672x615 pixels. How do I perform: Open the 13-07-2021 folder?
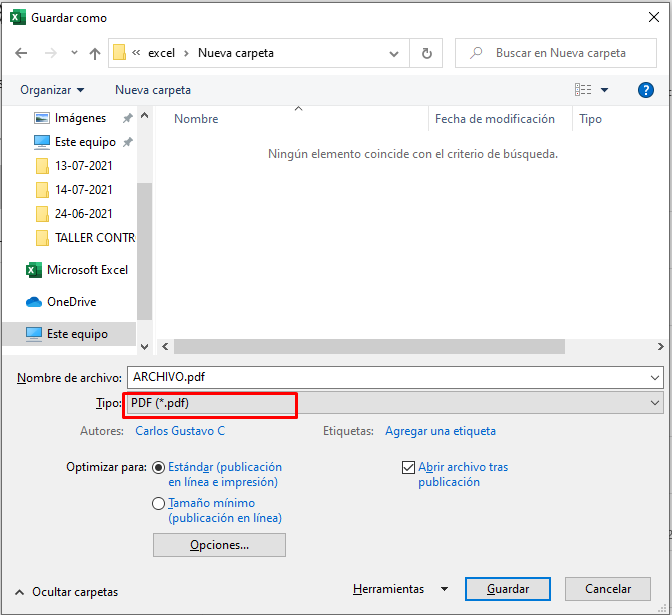[83, 166]
